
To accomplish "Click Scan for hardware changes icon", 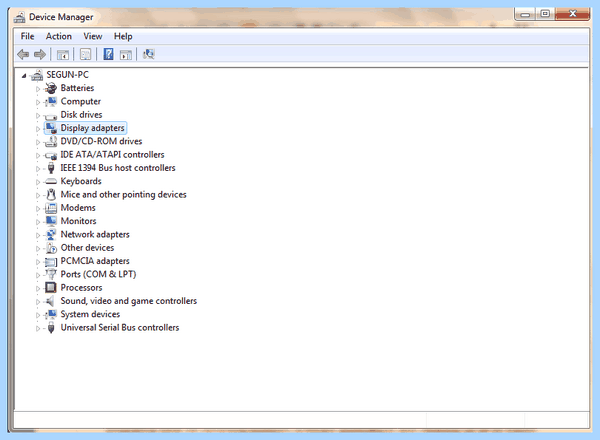I will pos(148,54).
